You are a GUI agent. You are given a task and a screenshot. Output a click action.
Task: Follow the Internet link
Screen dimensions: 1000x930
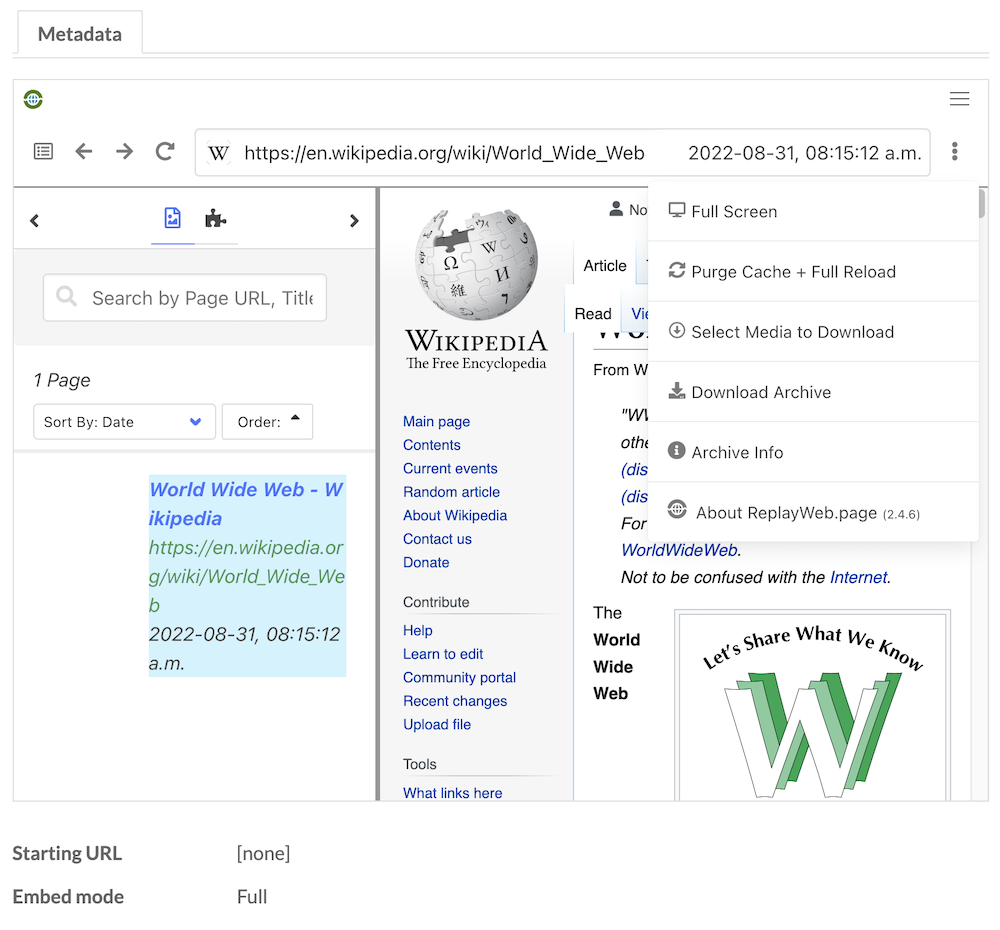click(x=858, y=577)
